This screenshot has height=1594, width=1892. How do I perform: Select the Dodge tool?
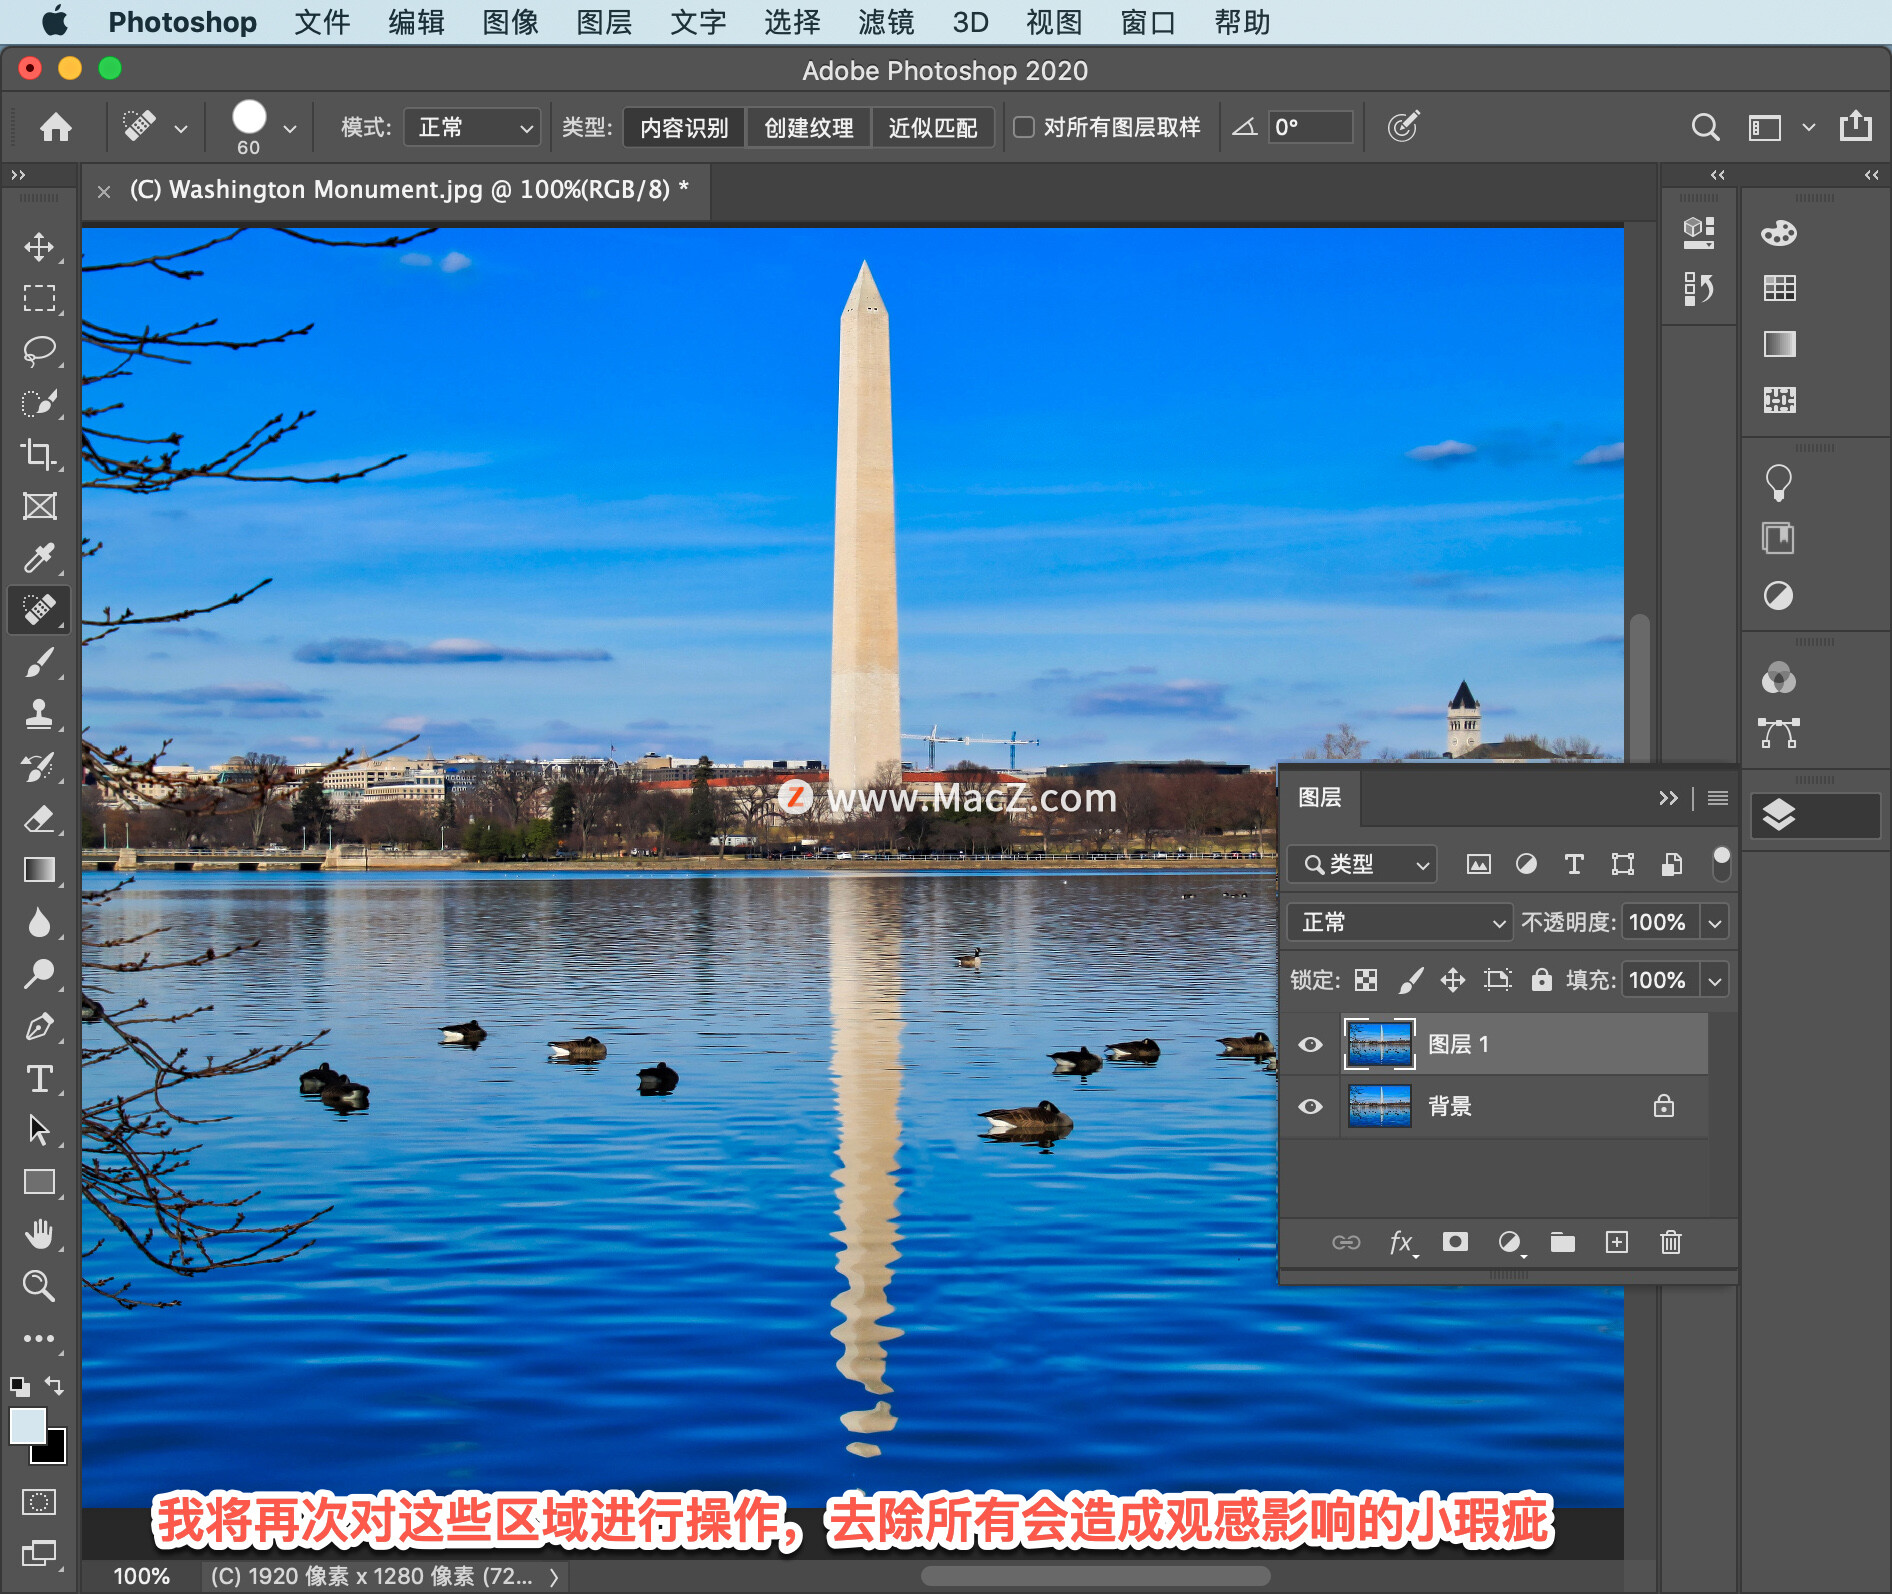(x=39, y=974)
